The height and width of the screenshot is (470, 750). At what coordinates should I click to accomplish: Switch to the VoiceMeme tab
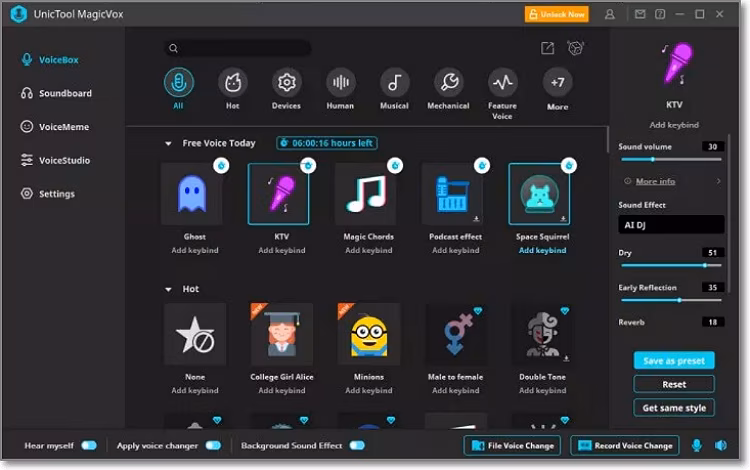(55, 127)
